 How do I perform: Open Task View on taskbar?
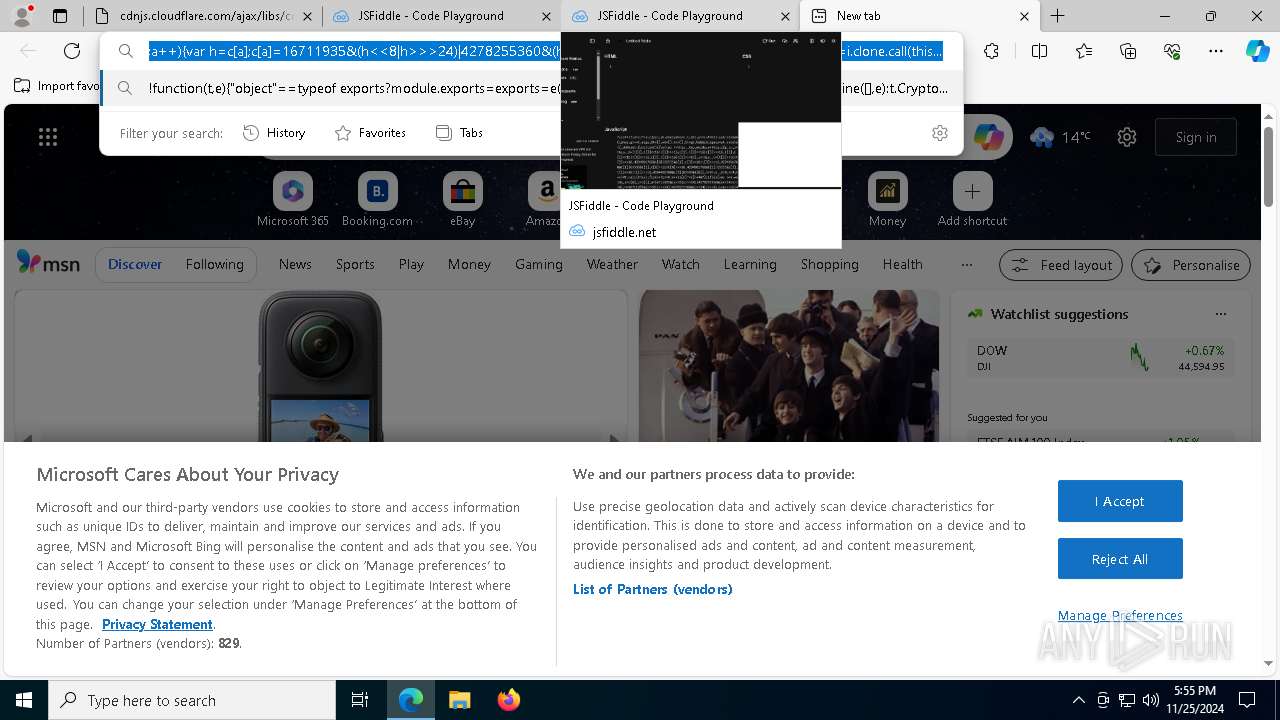(360, 700)
